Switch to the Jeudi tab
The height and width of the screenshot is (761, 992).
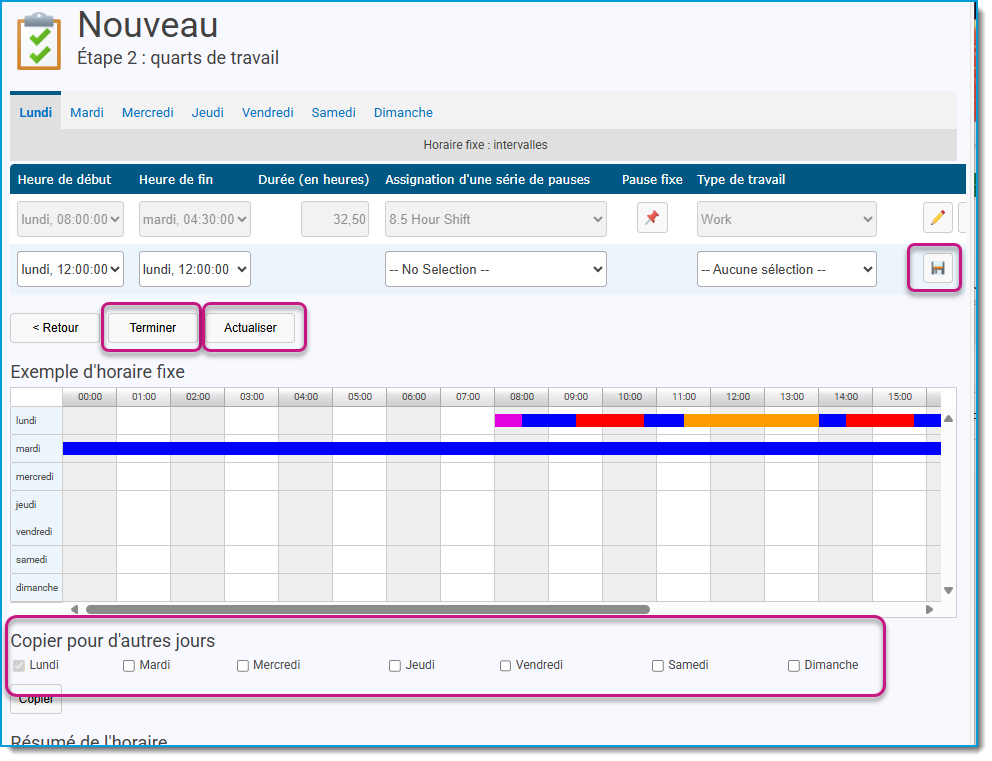click(x=208, y=112)
